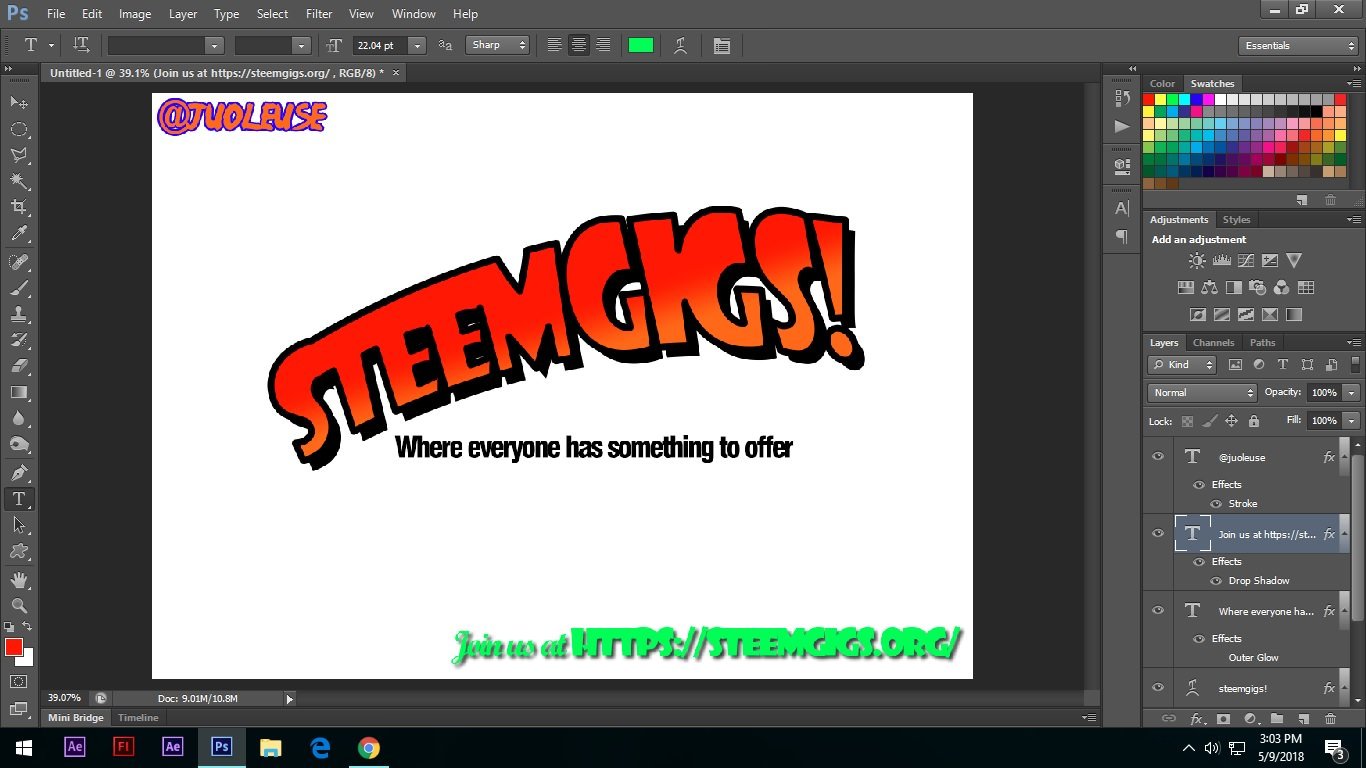Switch to the Channels tab
The image size is (1366, 768).
point(1213,342)
